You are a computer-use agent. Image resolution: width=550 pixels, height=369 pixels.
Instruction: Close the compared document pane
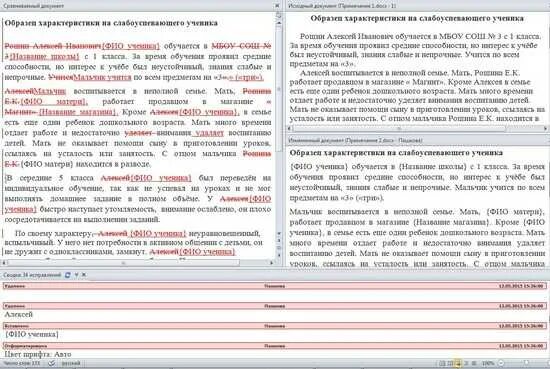(x=277, y=6)
